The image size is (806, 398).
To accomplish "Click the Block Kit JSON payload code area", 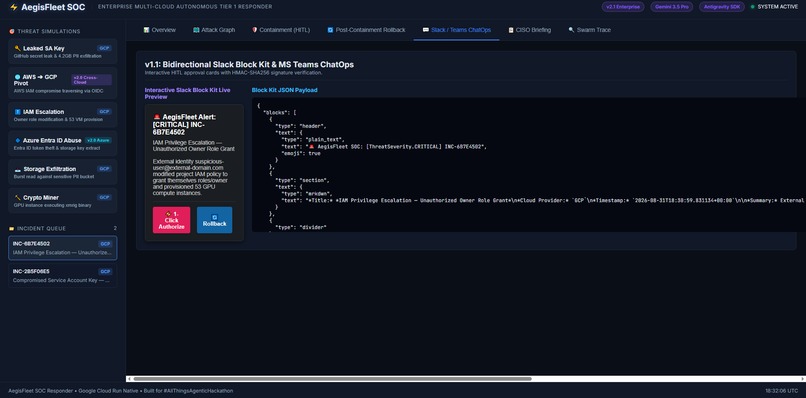I will (x=529, y=165).
